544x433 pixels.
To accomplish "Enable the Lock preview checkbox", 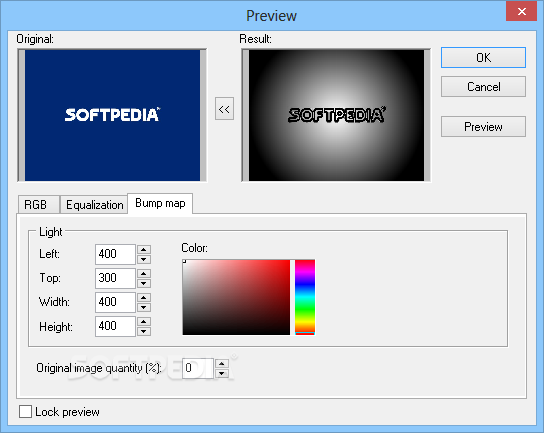I will click(x=25, y=411).
